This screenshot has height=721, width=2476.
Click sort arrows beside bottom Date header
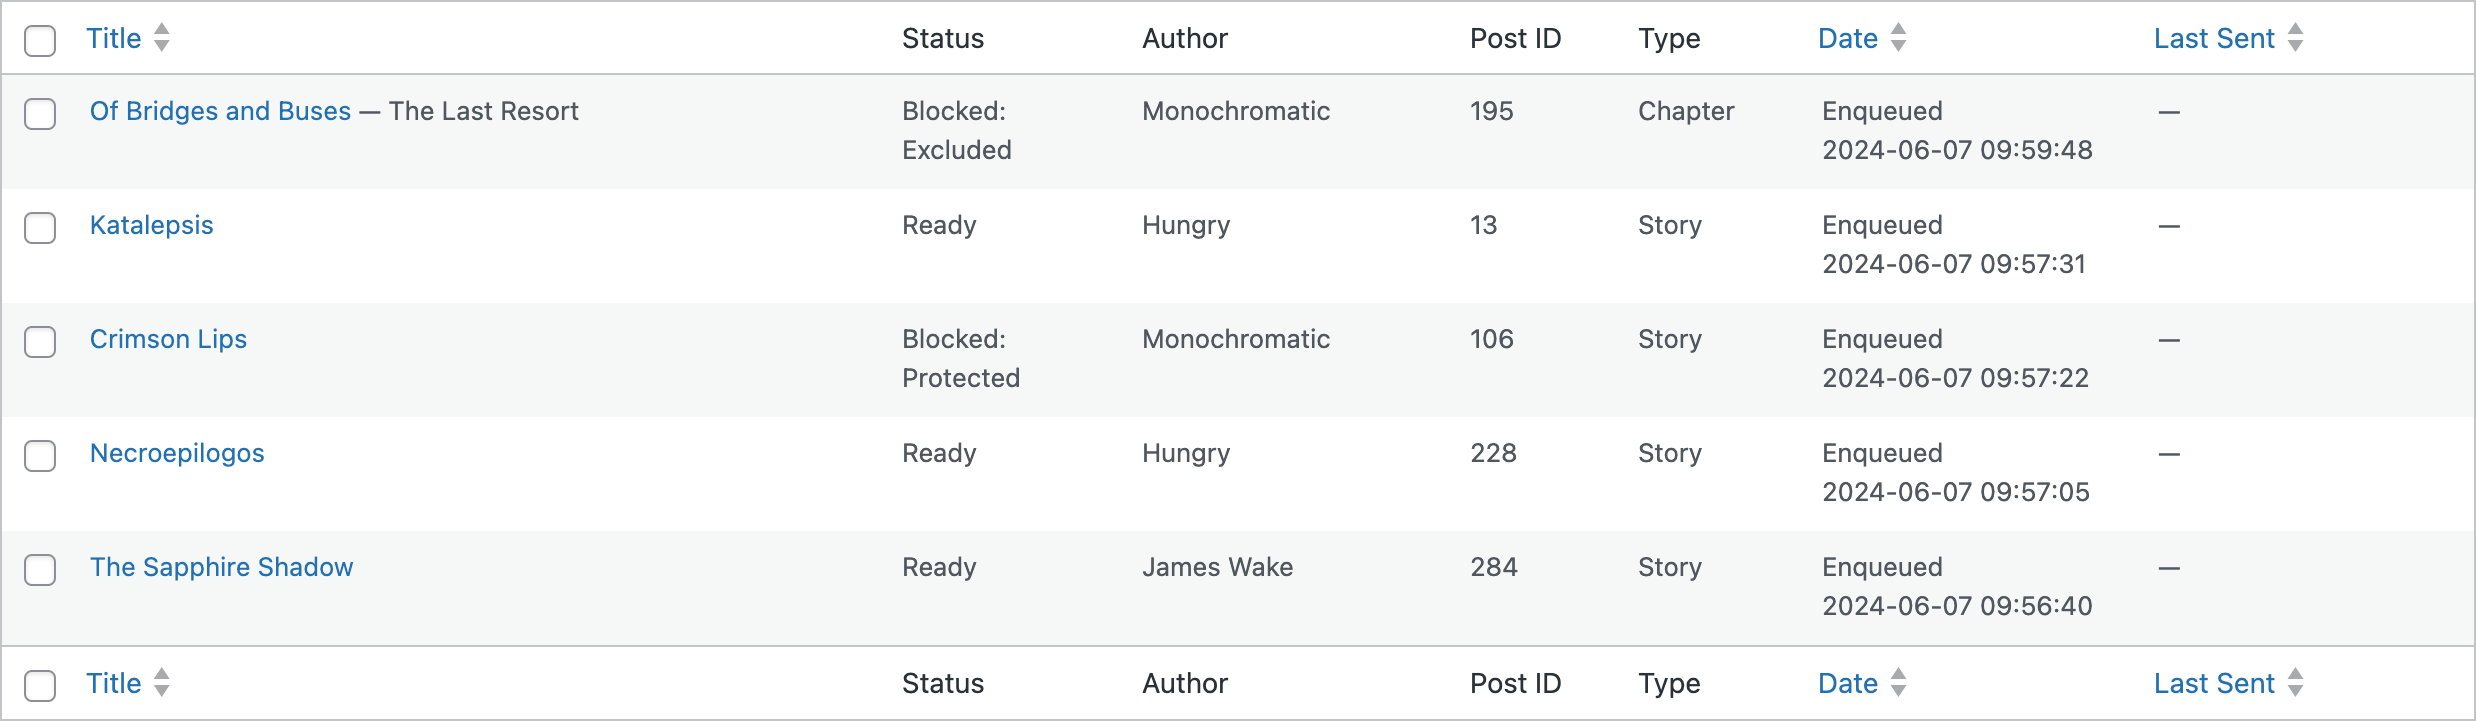pos(1898,683)
